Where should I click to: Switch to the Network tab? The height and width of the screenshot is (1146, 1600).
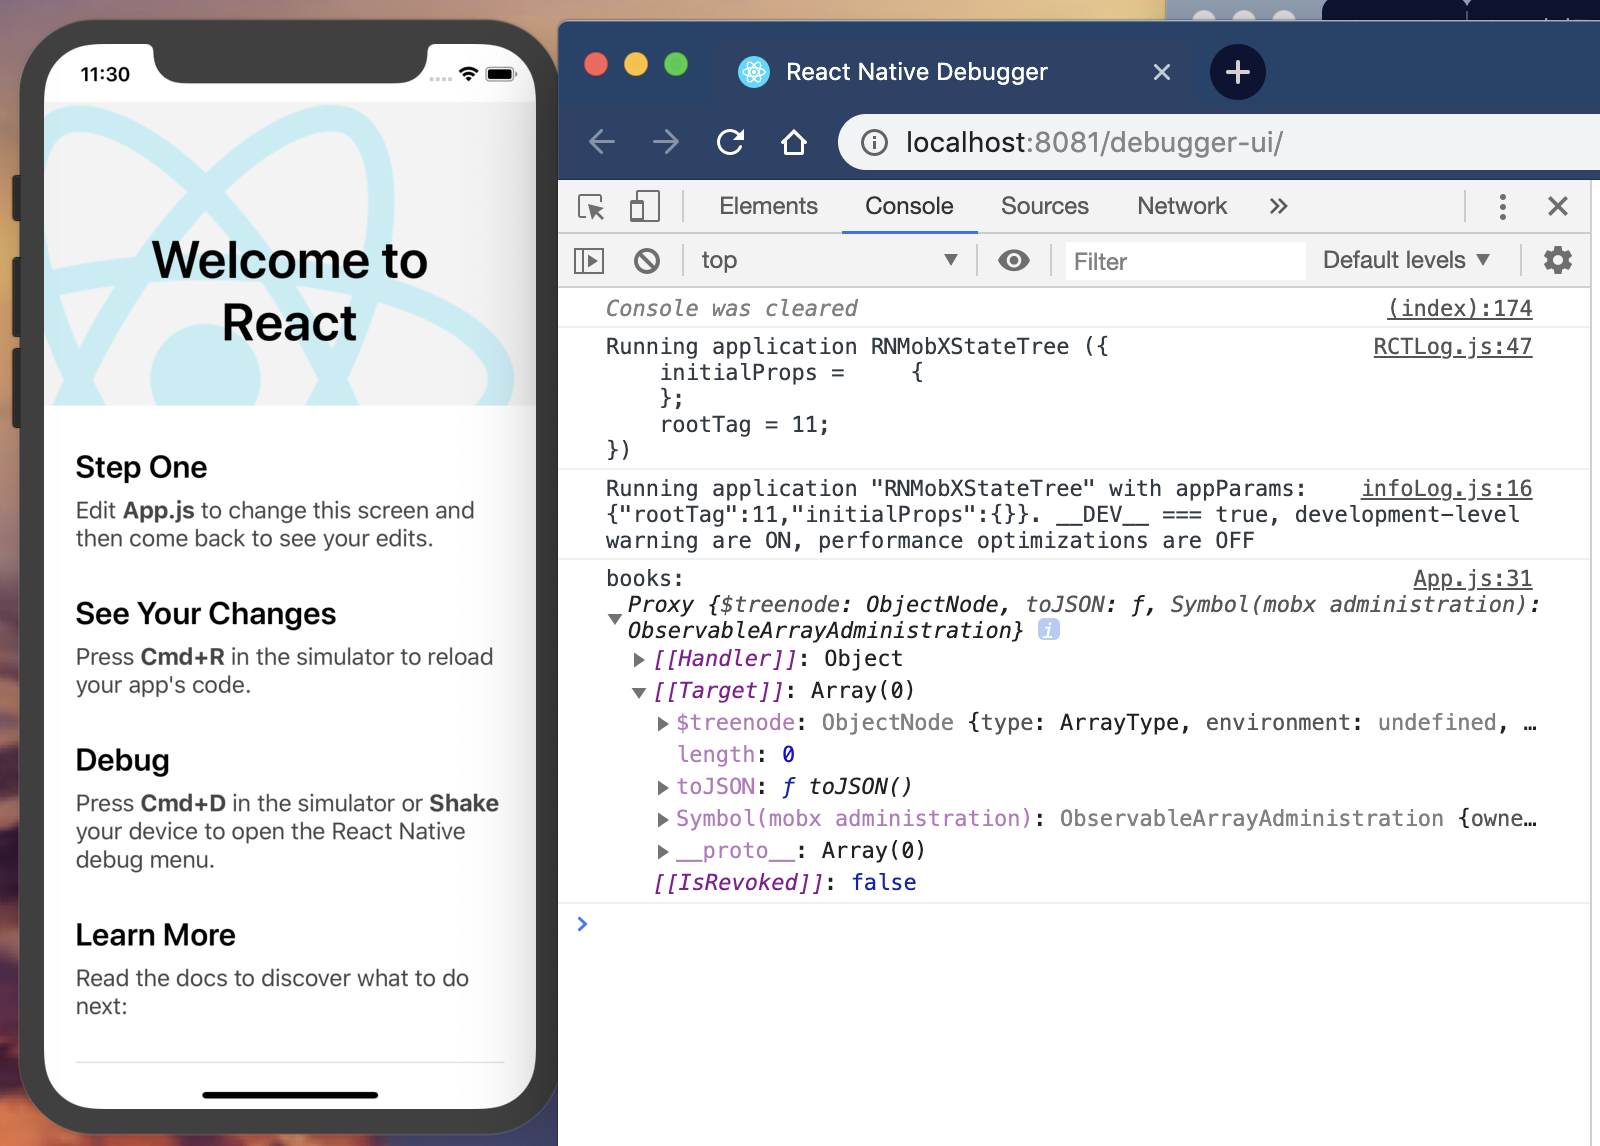pos(1181,207)
